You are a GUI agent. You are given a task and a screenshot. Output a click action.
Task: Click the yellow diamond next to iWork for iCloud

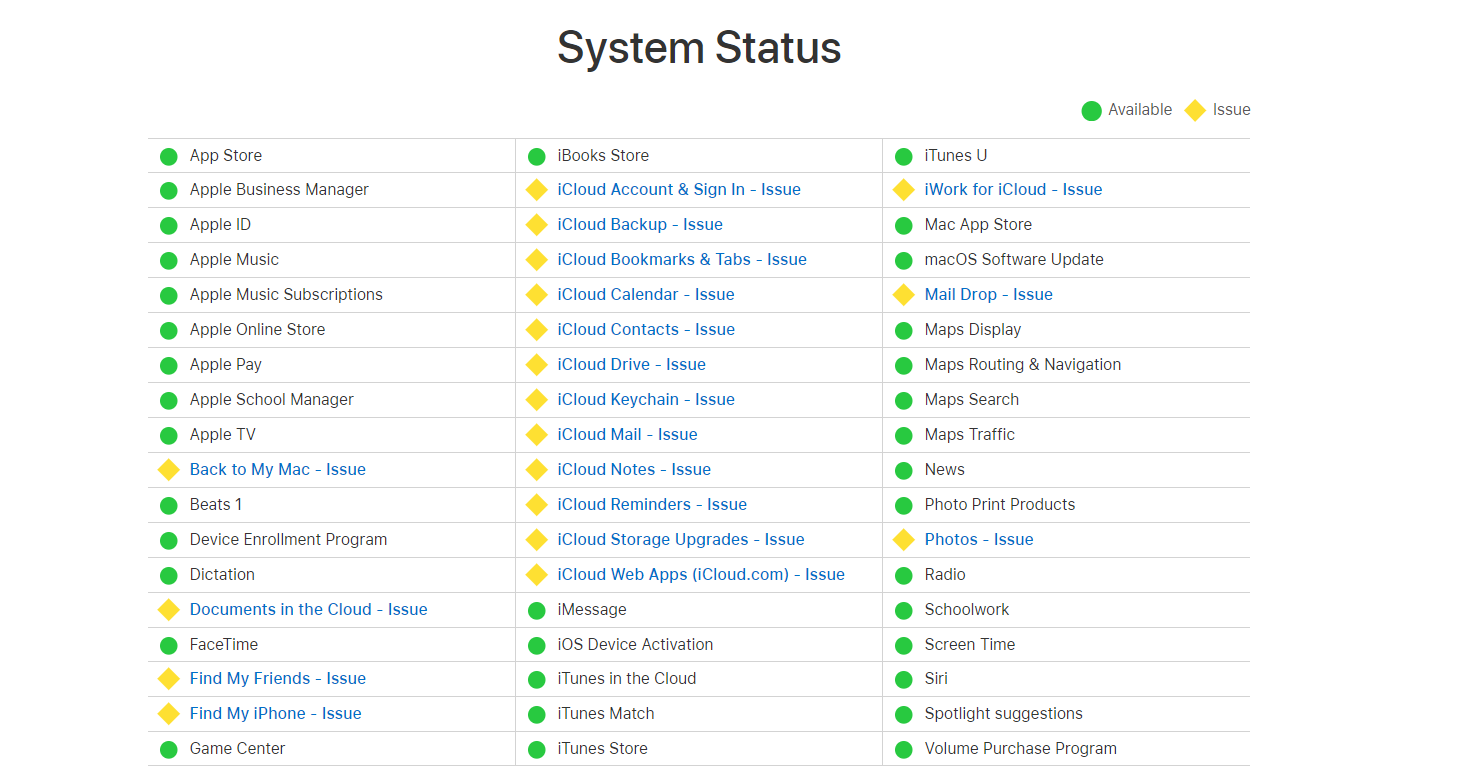pos(904,190)
